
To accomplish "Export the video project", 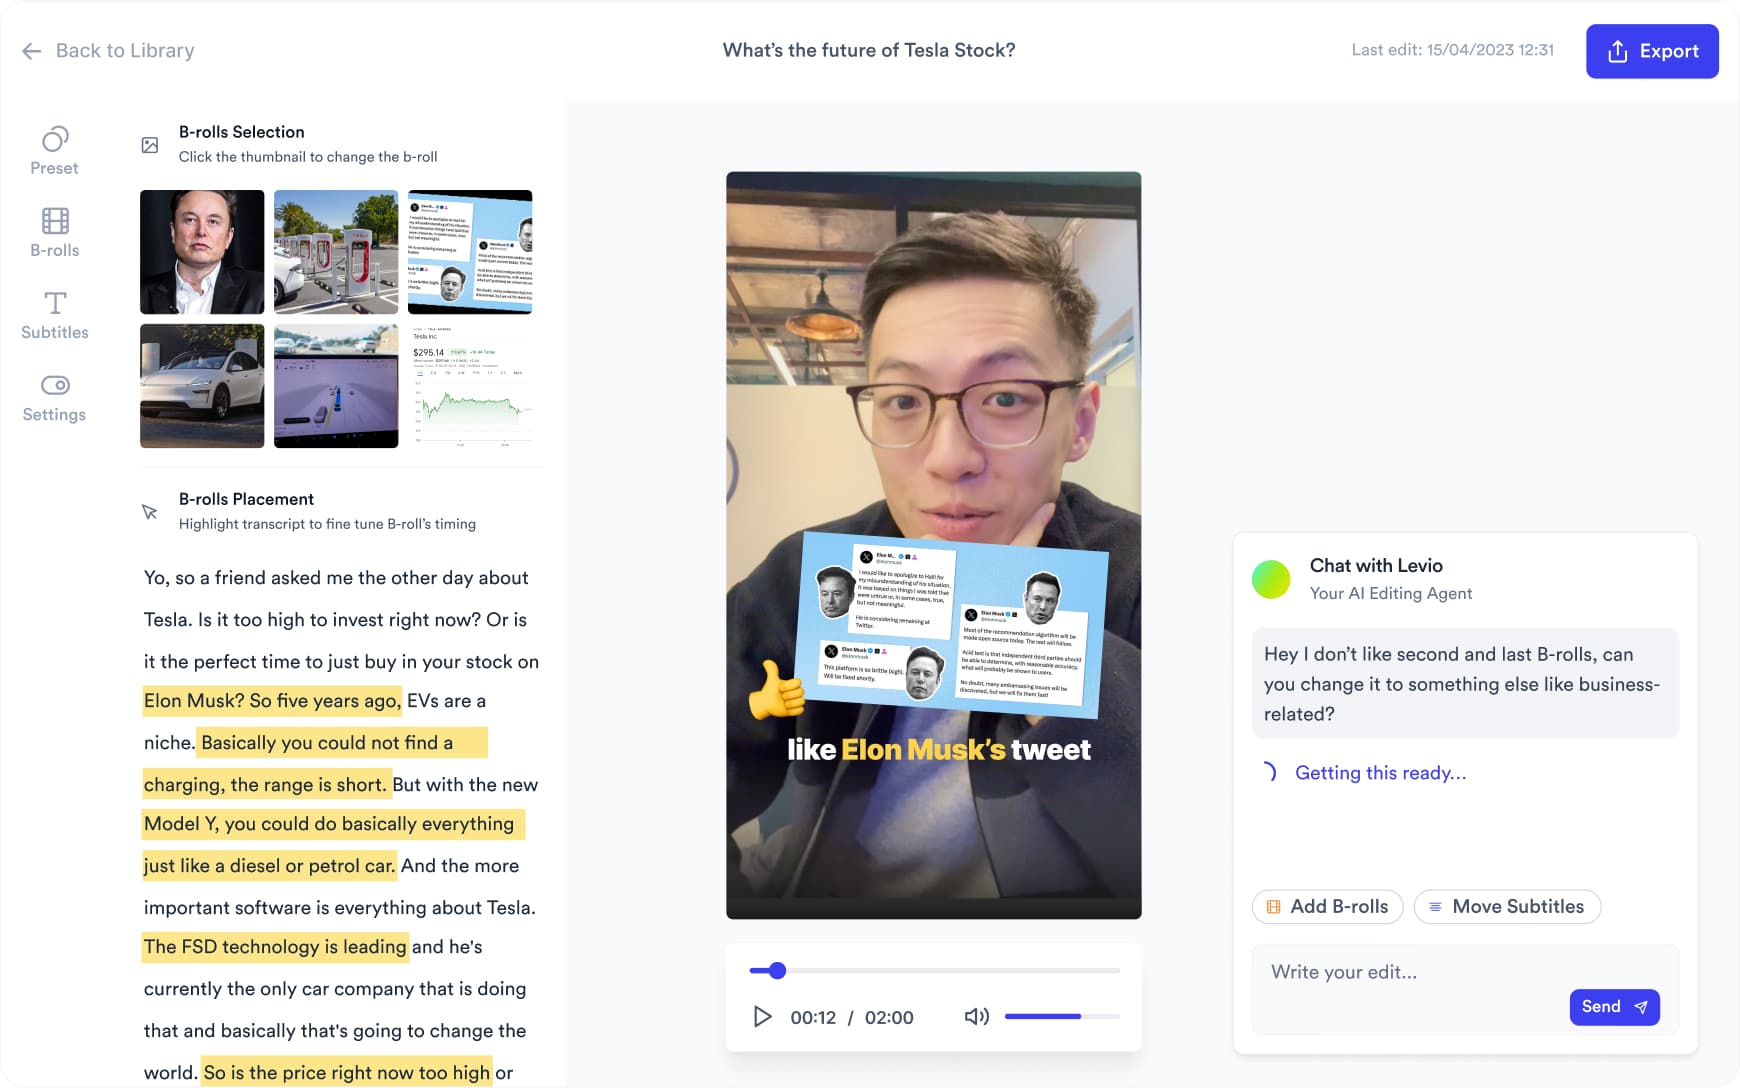I will pos(1651,51).
